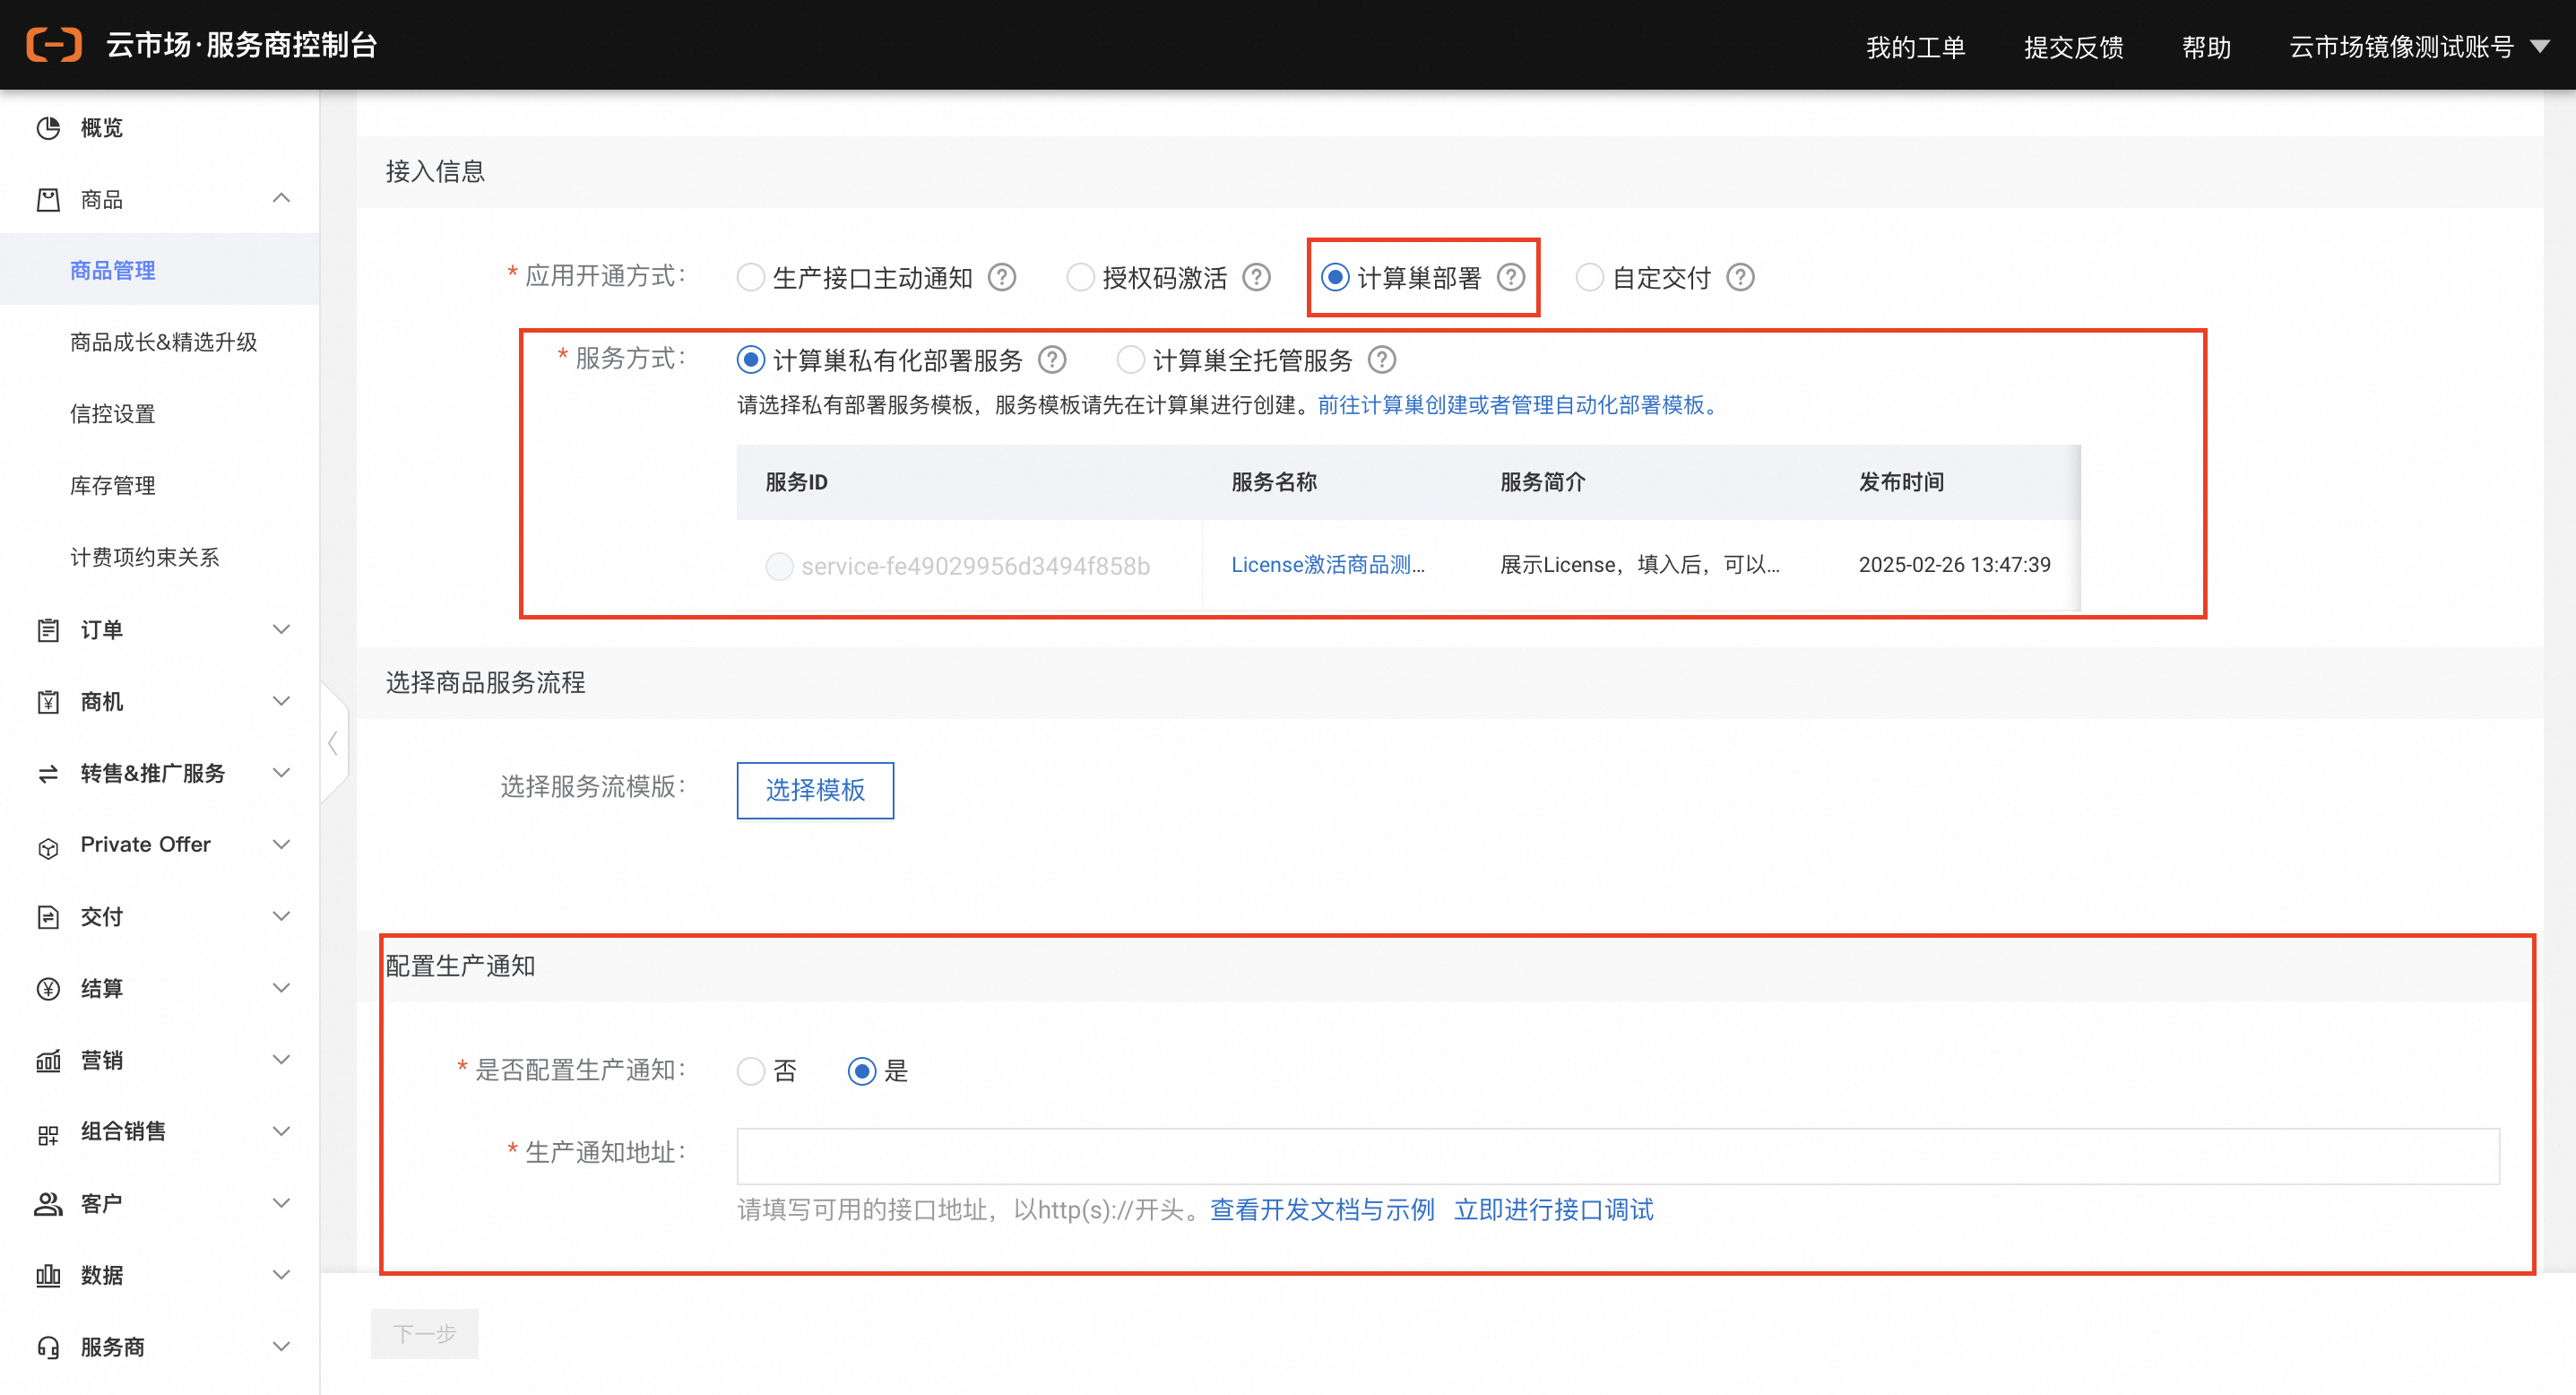Click the 商机 yen clipboard icon

coord(48,702)
